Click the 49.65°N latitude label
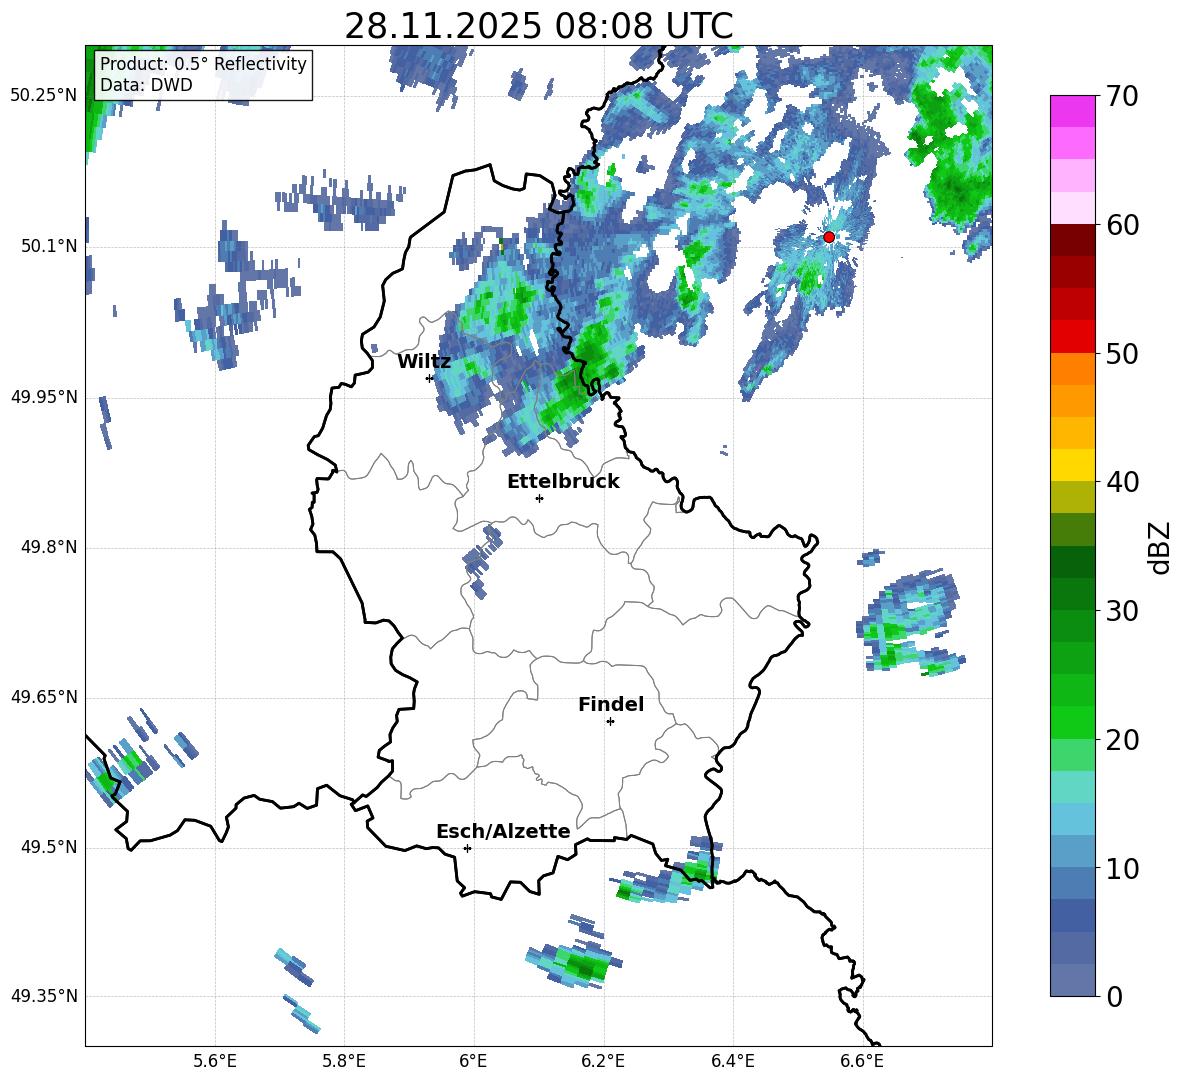The height and width of the screenshot is (1081, 1184). (44, 697)
